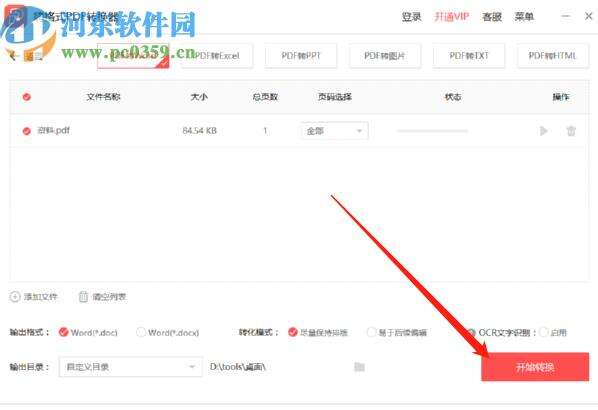
Task: Toggle the select-all checkbox in the table header
Action: click(26, 97)
